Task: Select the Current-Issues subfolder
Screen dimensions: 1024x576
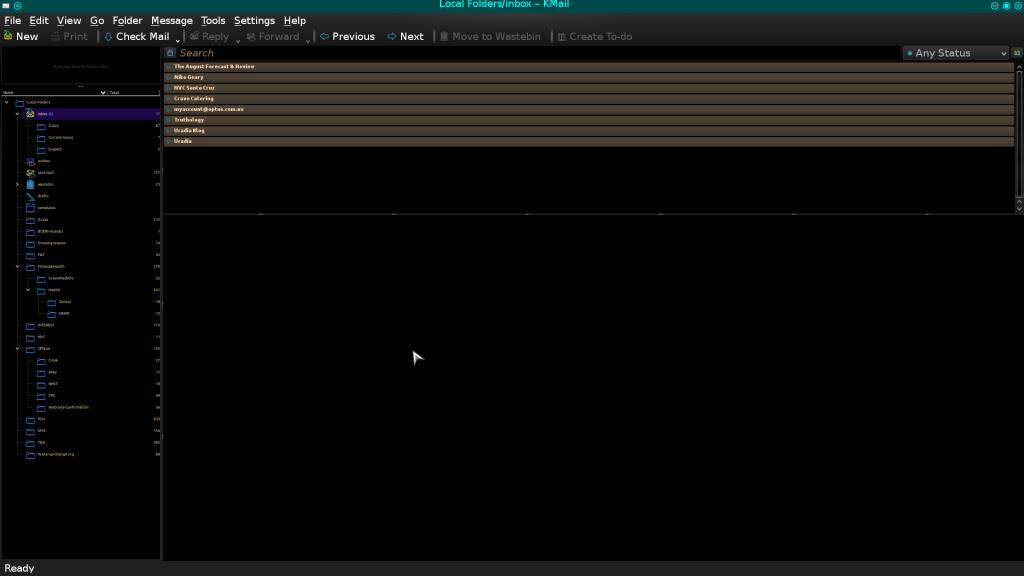Action: [60, 138]
